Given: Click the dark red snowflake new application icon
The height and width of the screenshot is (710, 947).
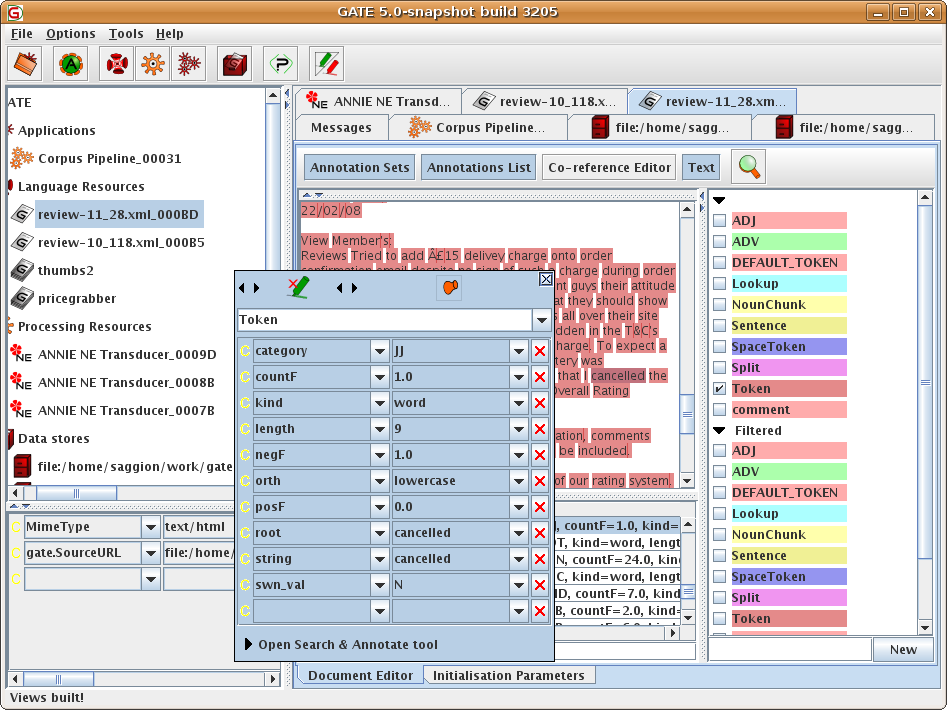Looking at the screenshot, I should (188, 63).
